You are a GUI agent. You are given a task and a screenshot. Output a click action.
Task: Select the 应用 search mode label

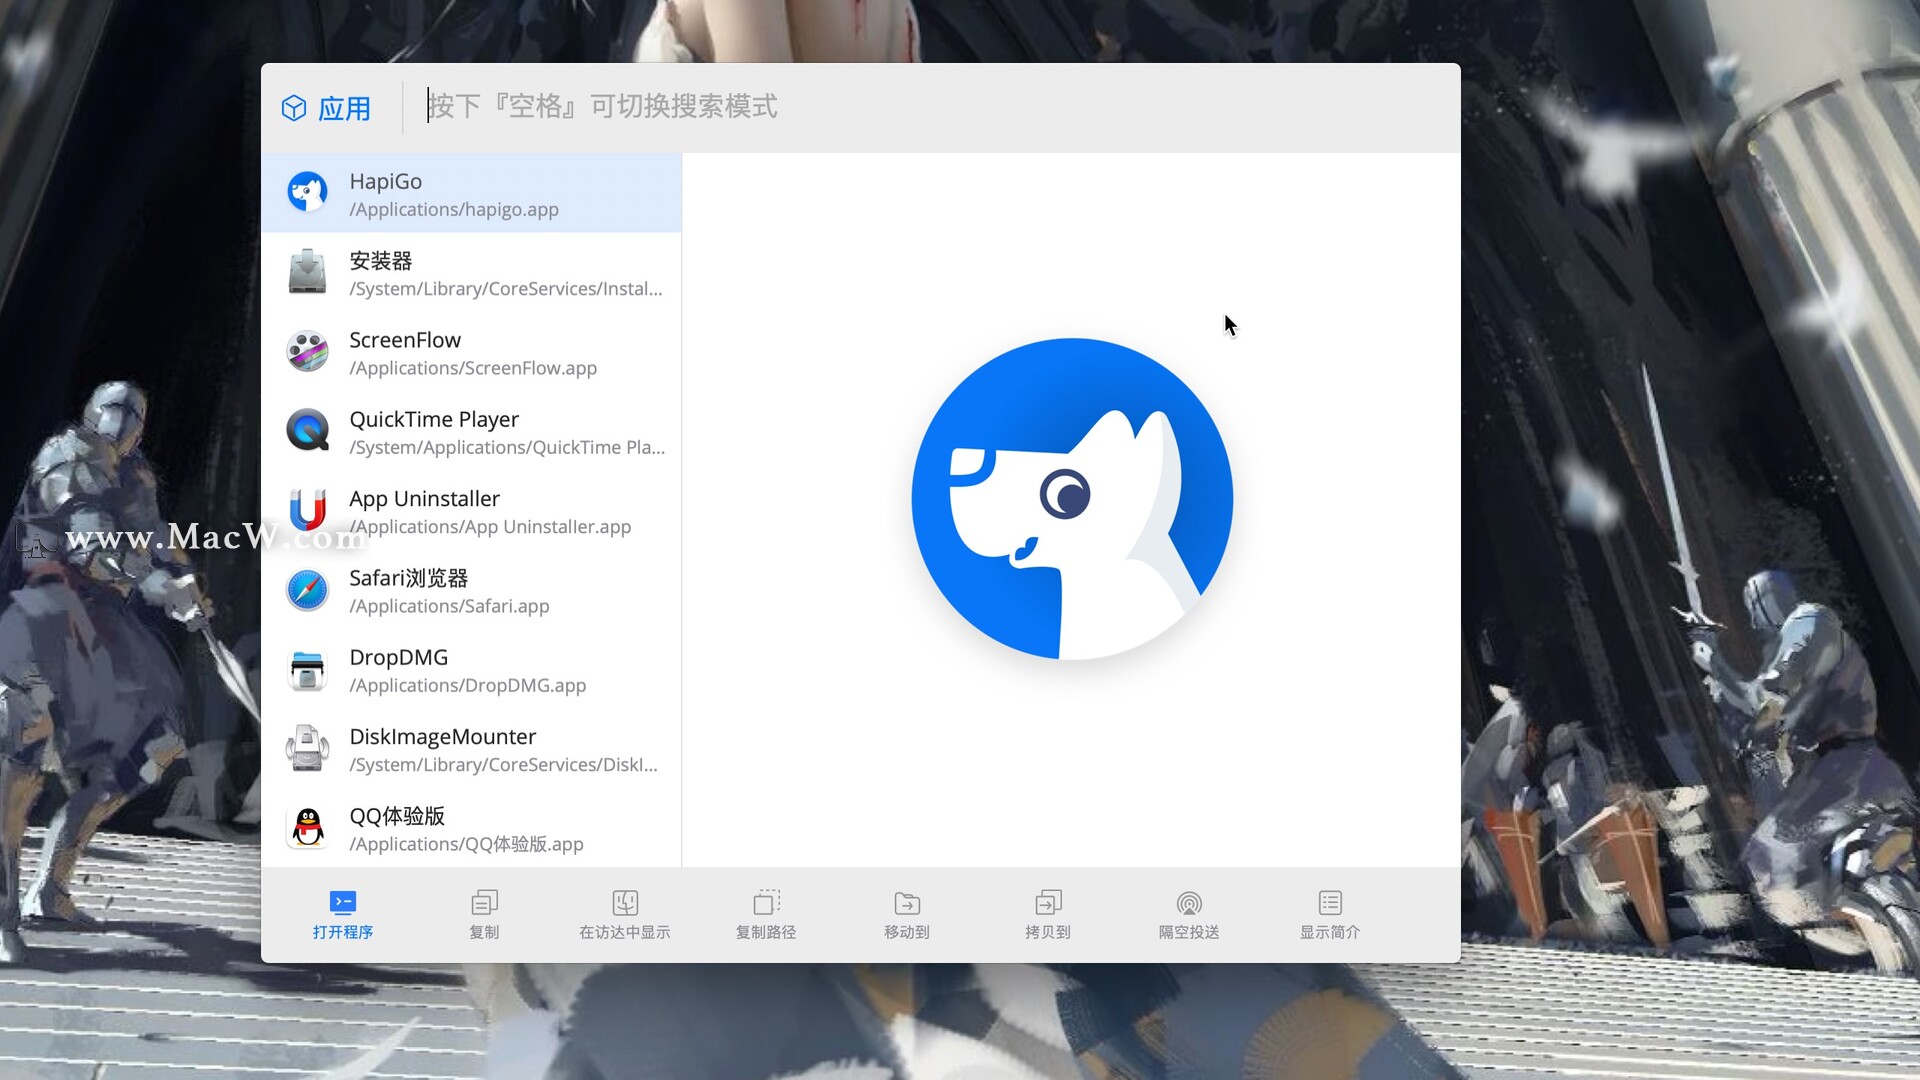coord(344,108)
